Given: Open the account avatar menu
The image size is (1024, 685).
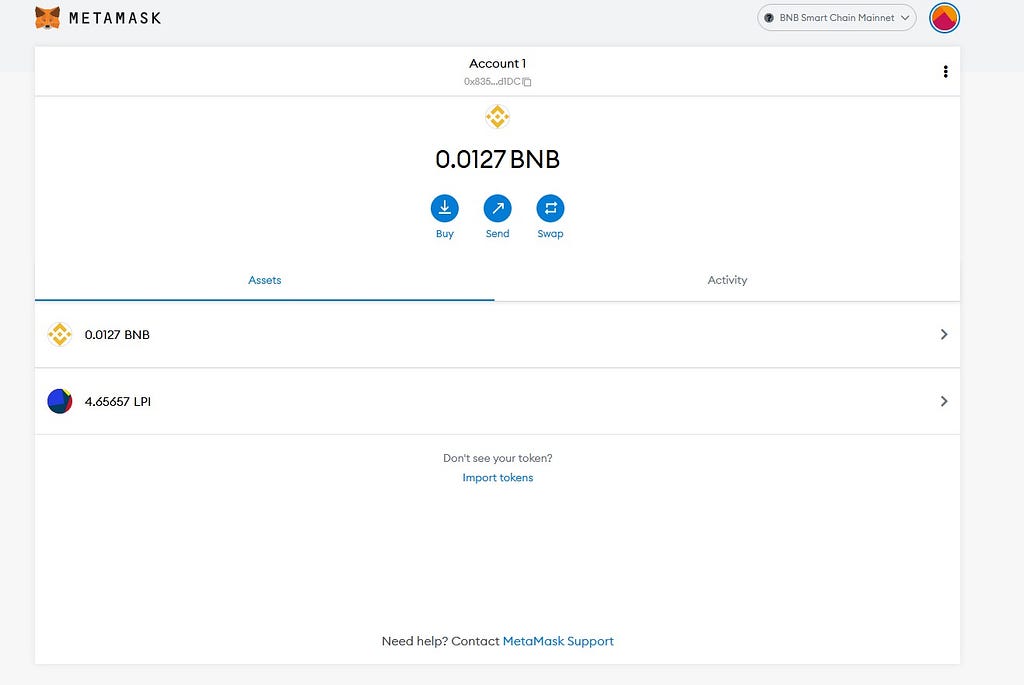Looking at the screenshot, I should pos(944,18).
